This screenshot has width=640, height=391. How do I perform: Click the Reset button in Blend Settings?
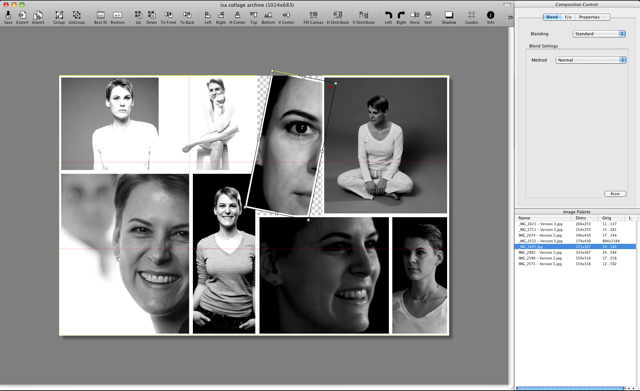pyautogui.click(x=615, y=193)
